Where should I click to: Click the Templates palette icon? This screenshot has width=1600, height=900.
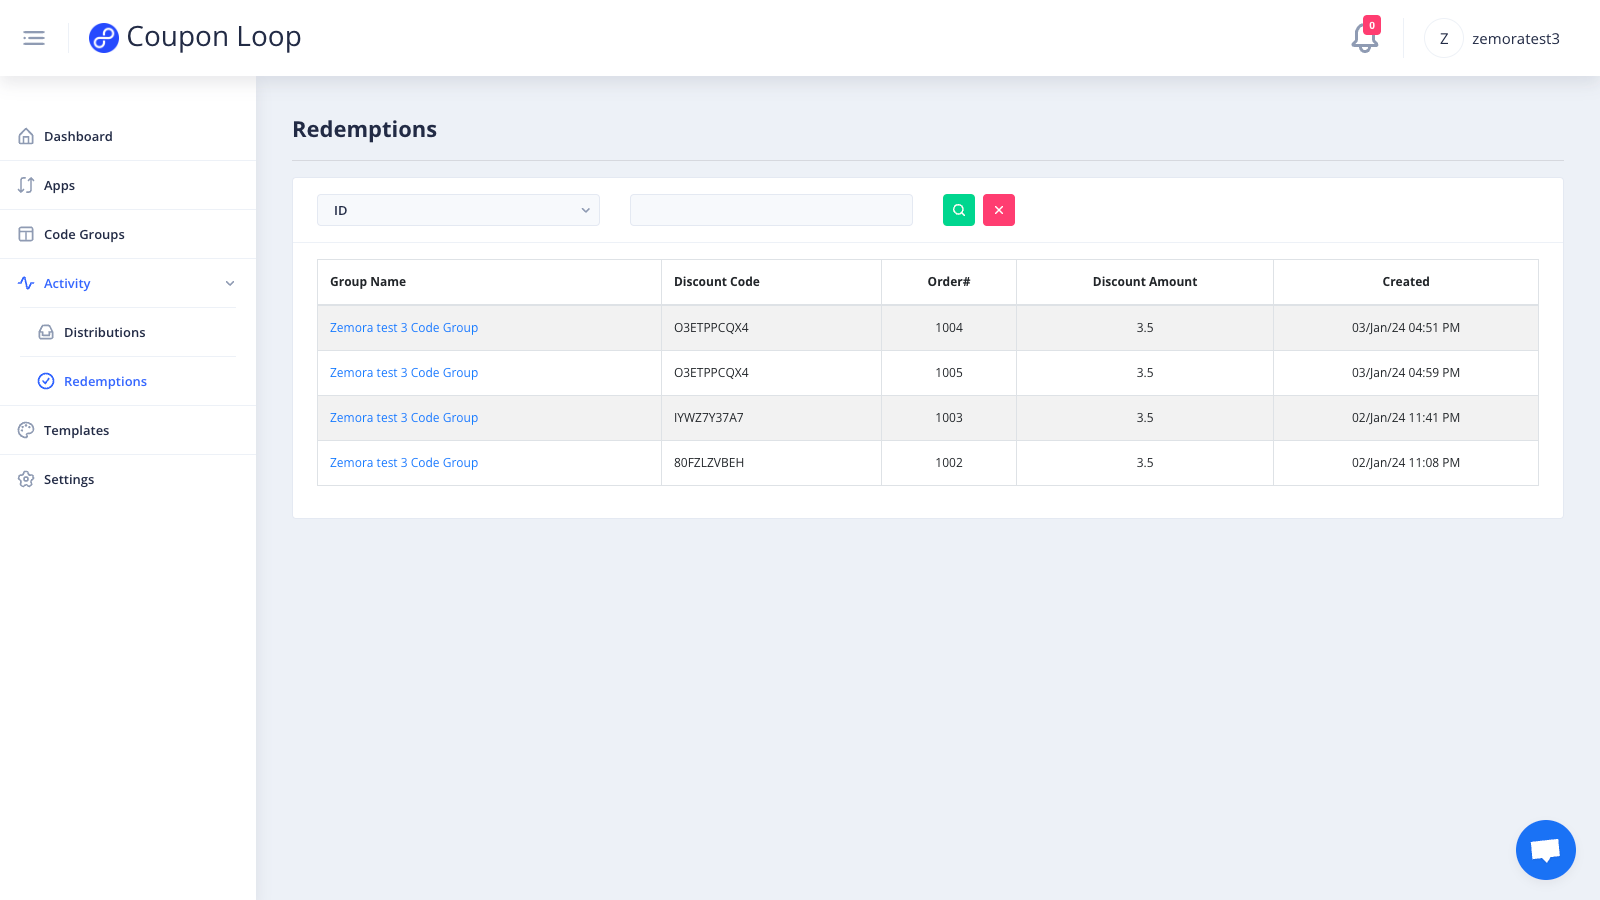click(x=26, y=430)
